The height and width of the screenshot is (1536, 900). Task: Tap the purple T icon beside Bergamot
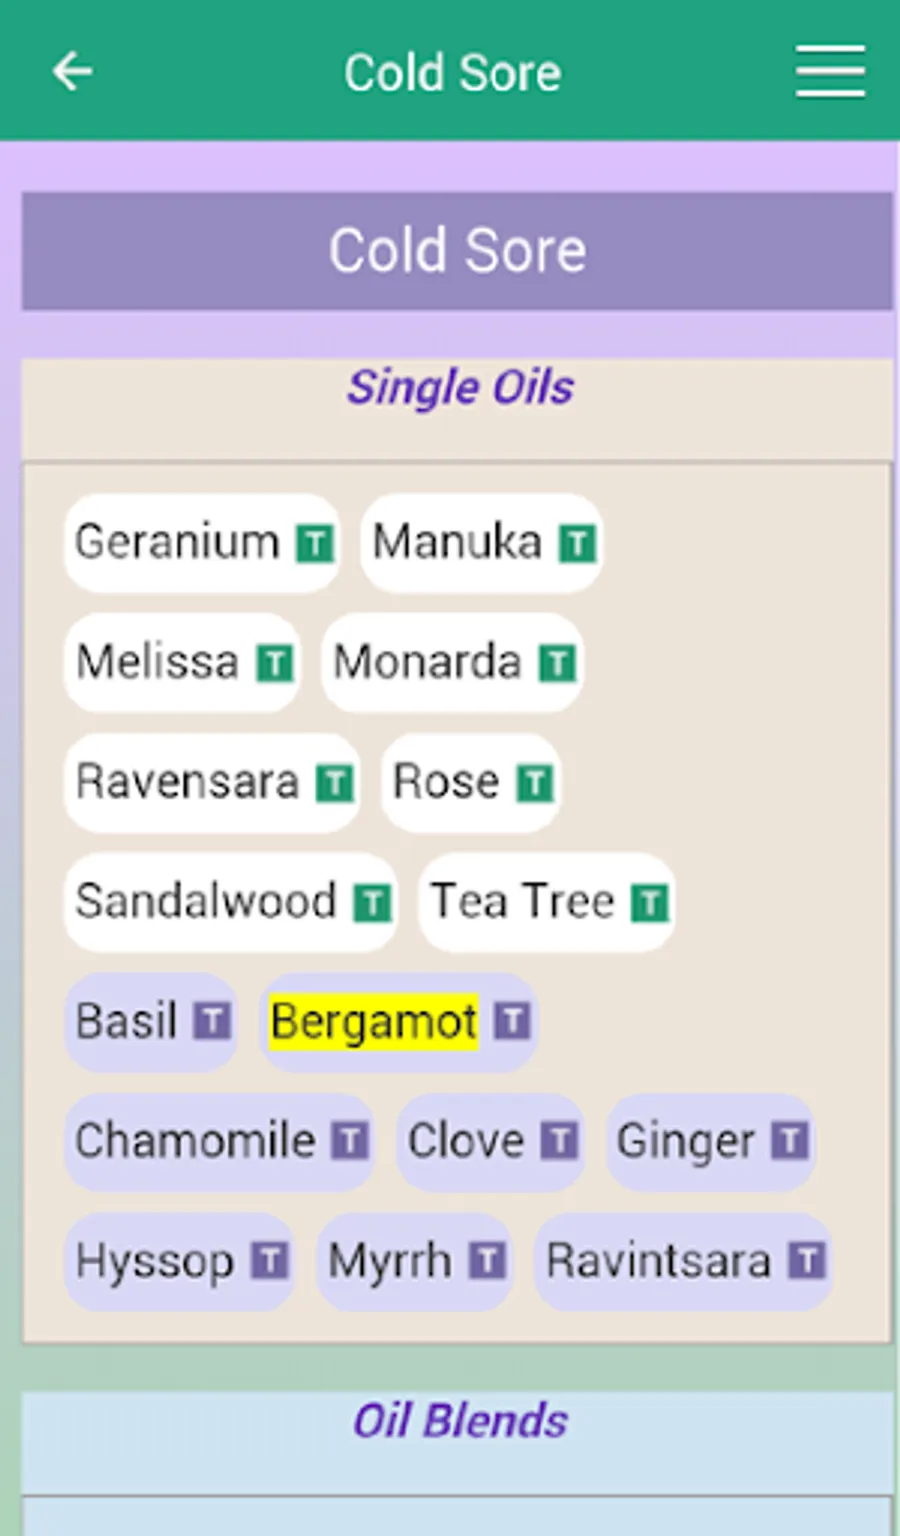(x=512, y=1022)
